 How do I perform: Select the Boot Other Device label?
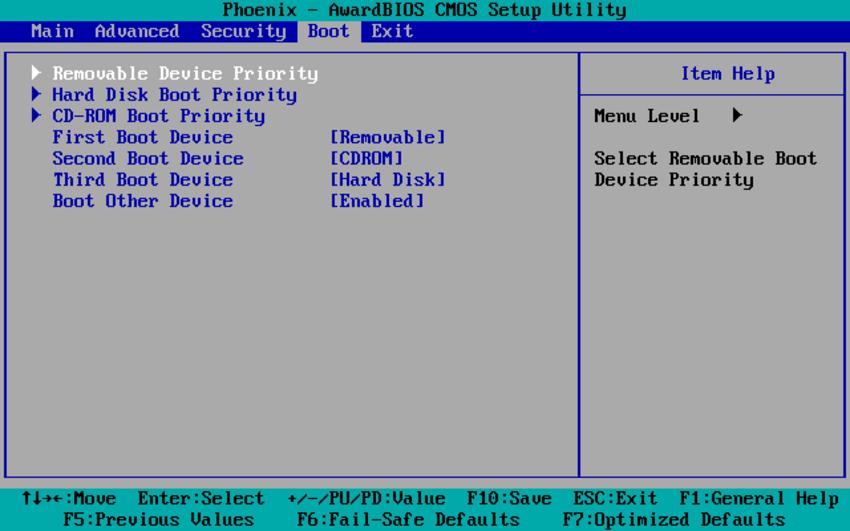pos(143,201)
